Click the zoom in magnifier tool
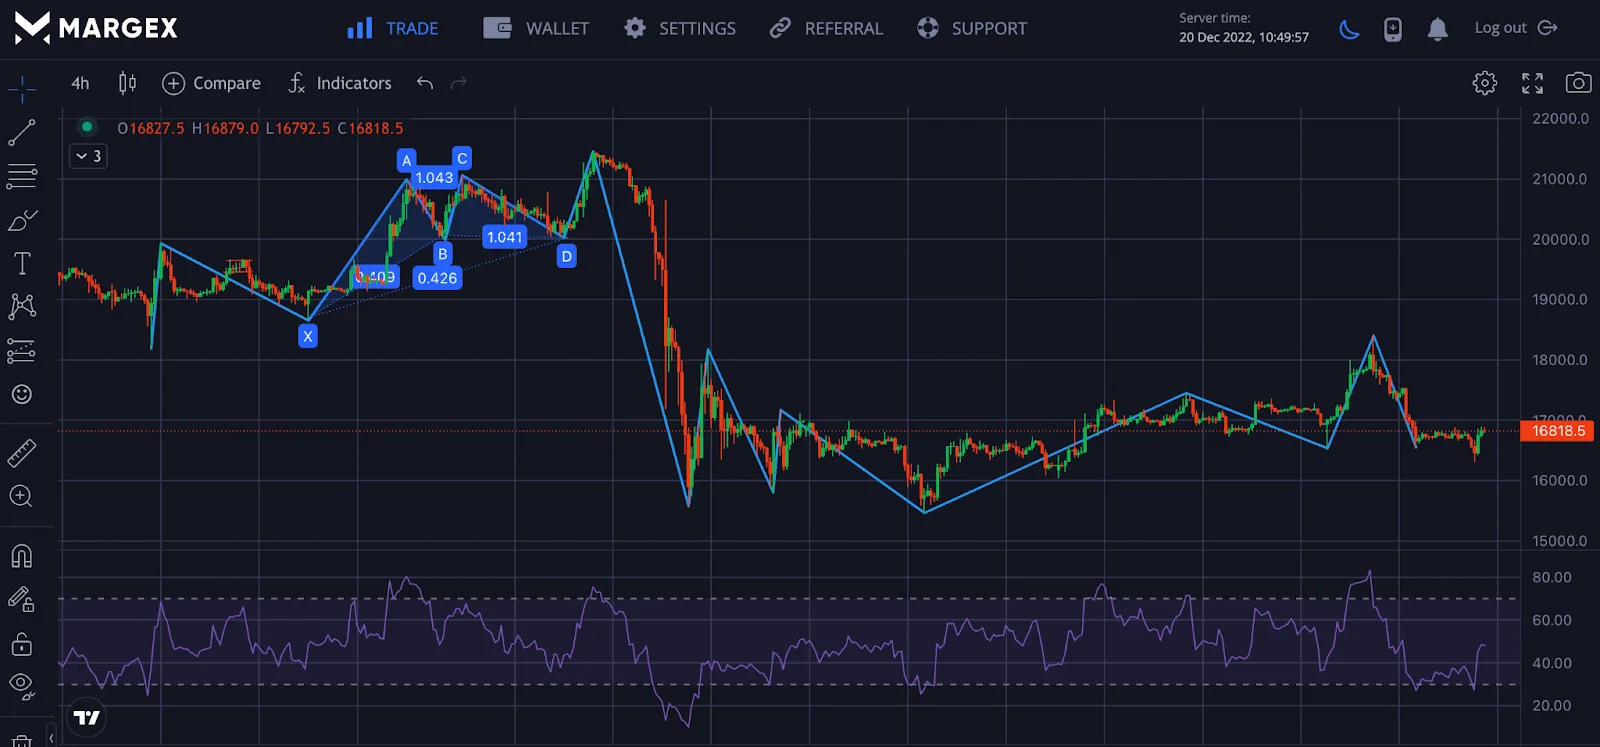Viewport: 1600px width, 747px height. (22, 496)
